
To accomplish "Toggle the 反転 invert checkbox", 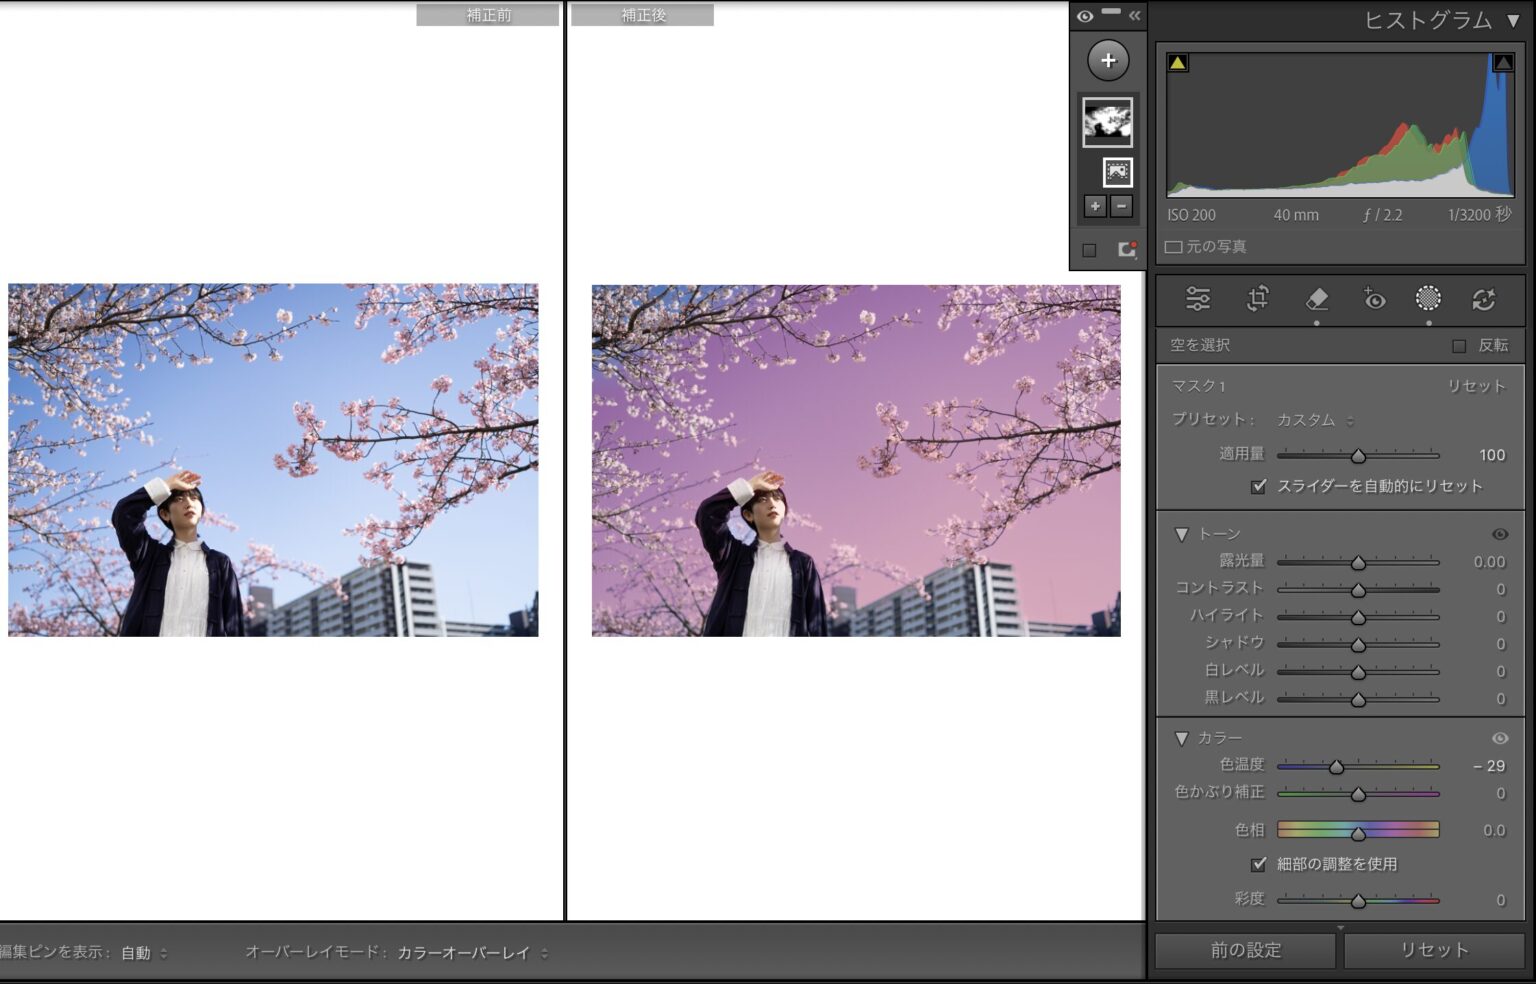I will [1459, 346].
